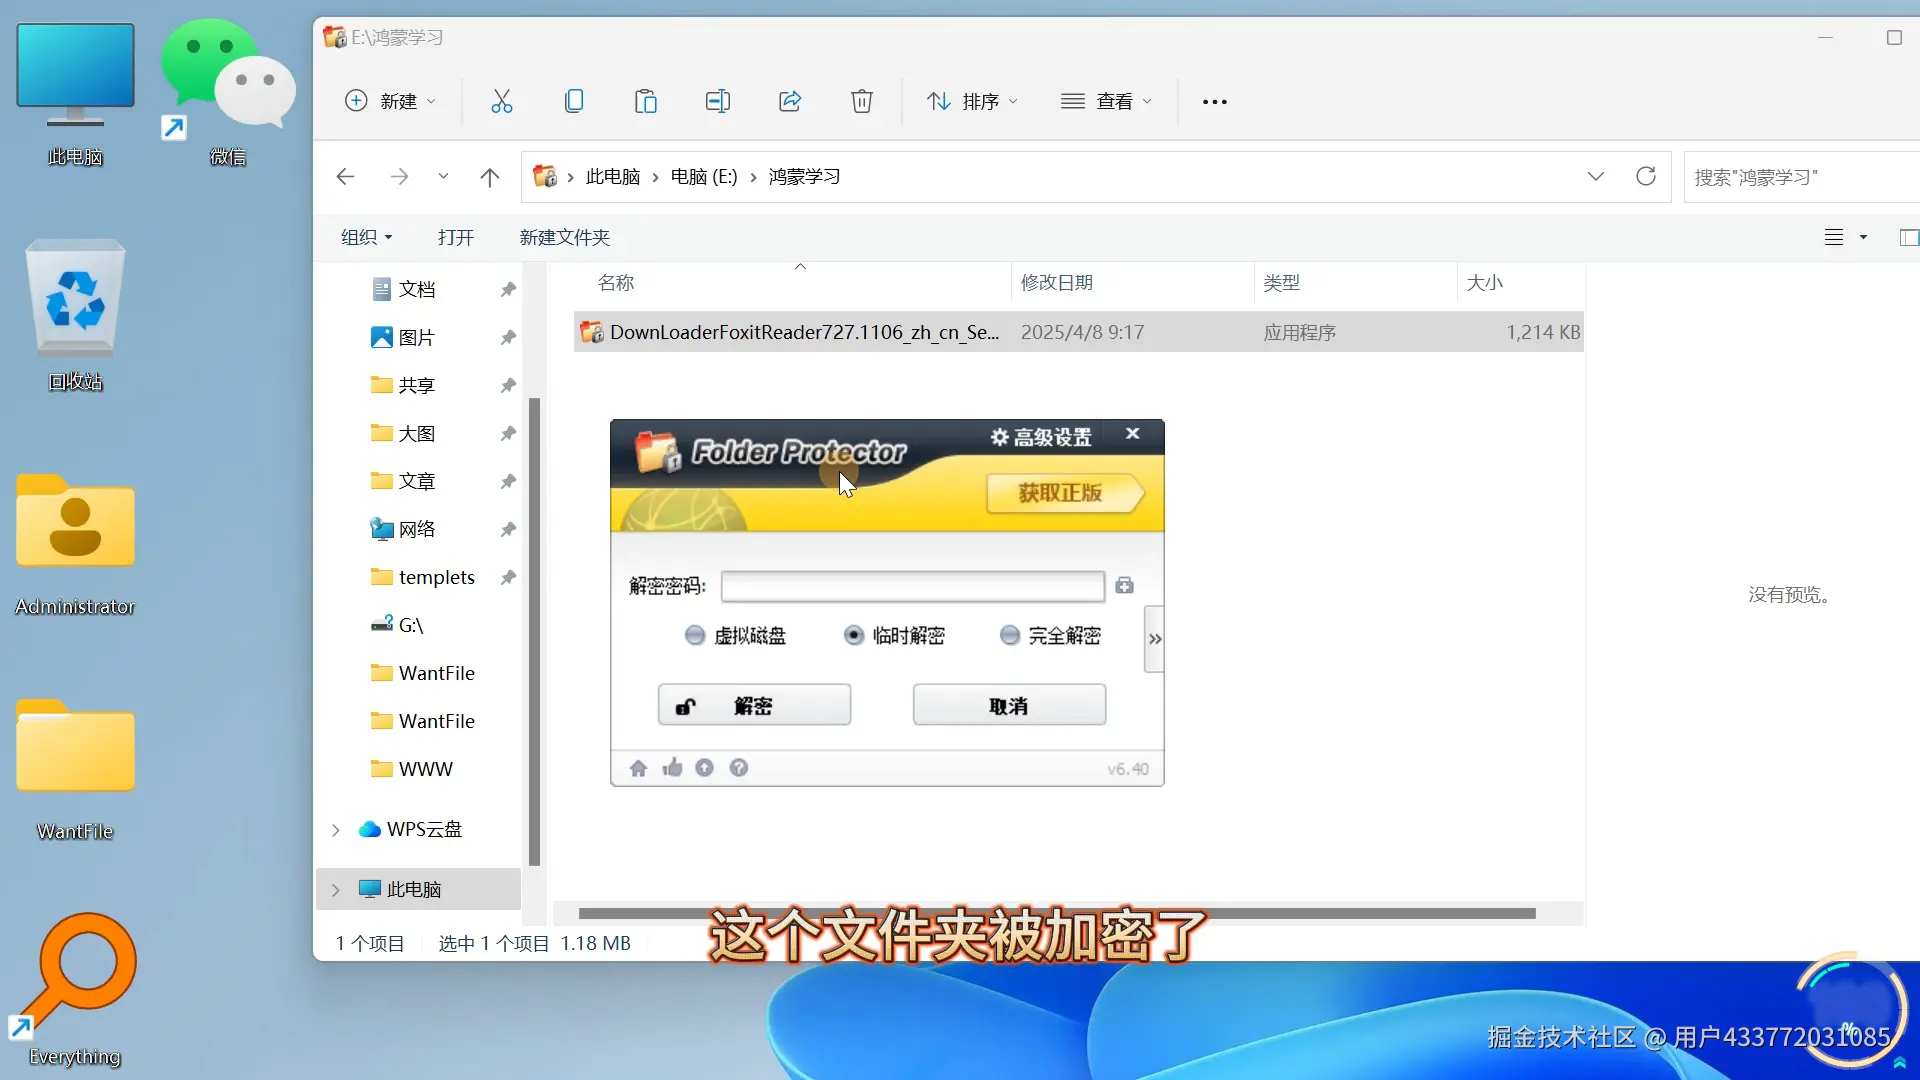Open the 组织 dropdown menu
The height and width of the screenshot is (1080, 1920).
365,237
